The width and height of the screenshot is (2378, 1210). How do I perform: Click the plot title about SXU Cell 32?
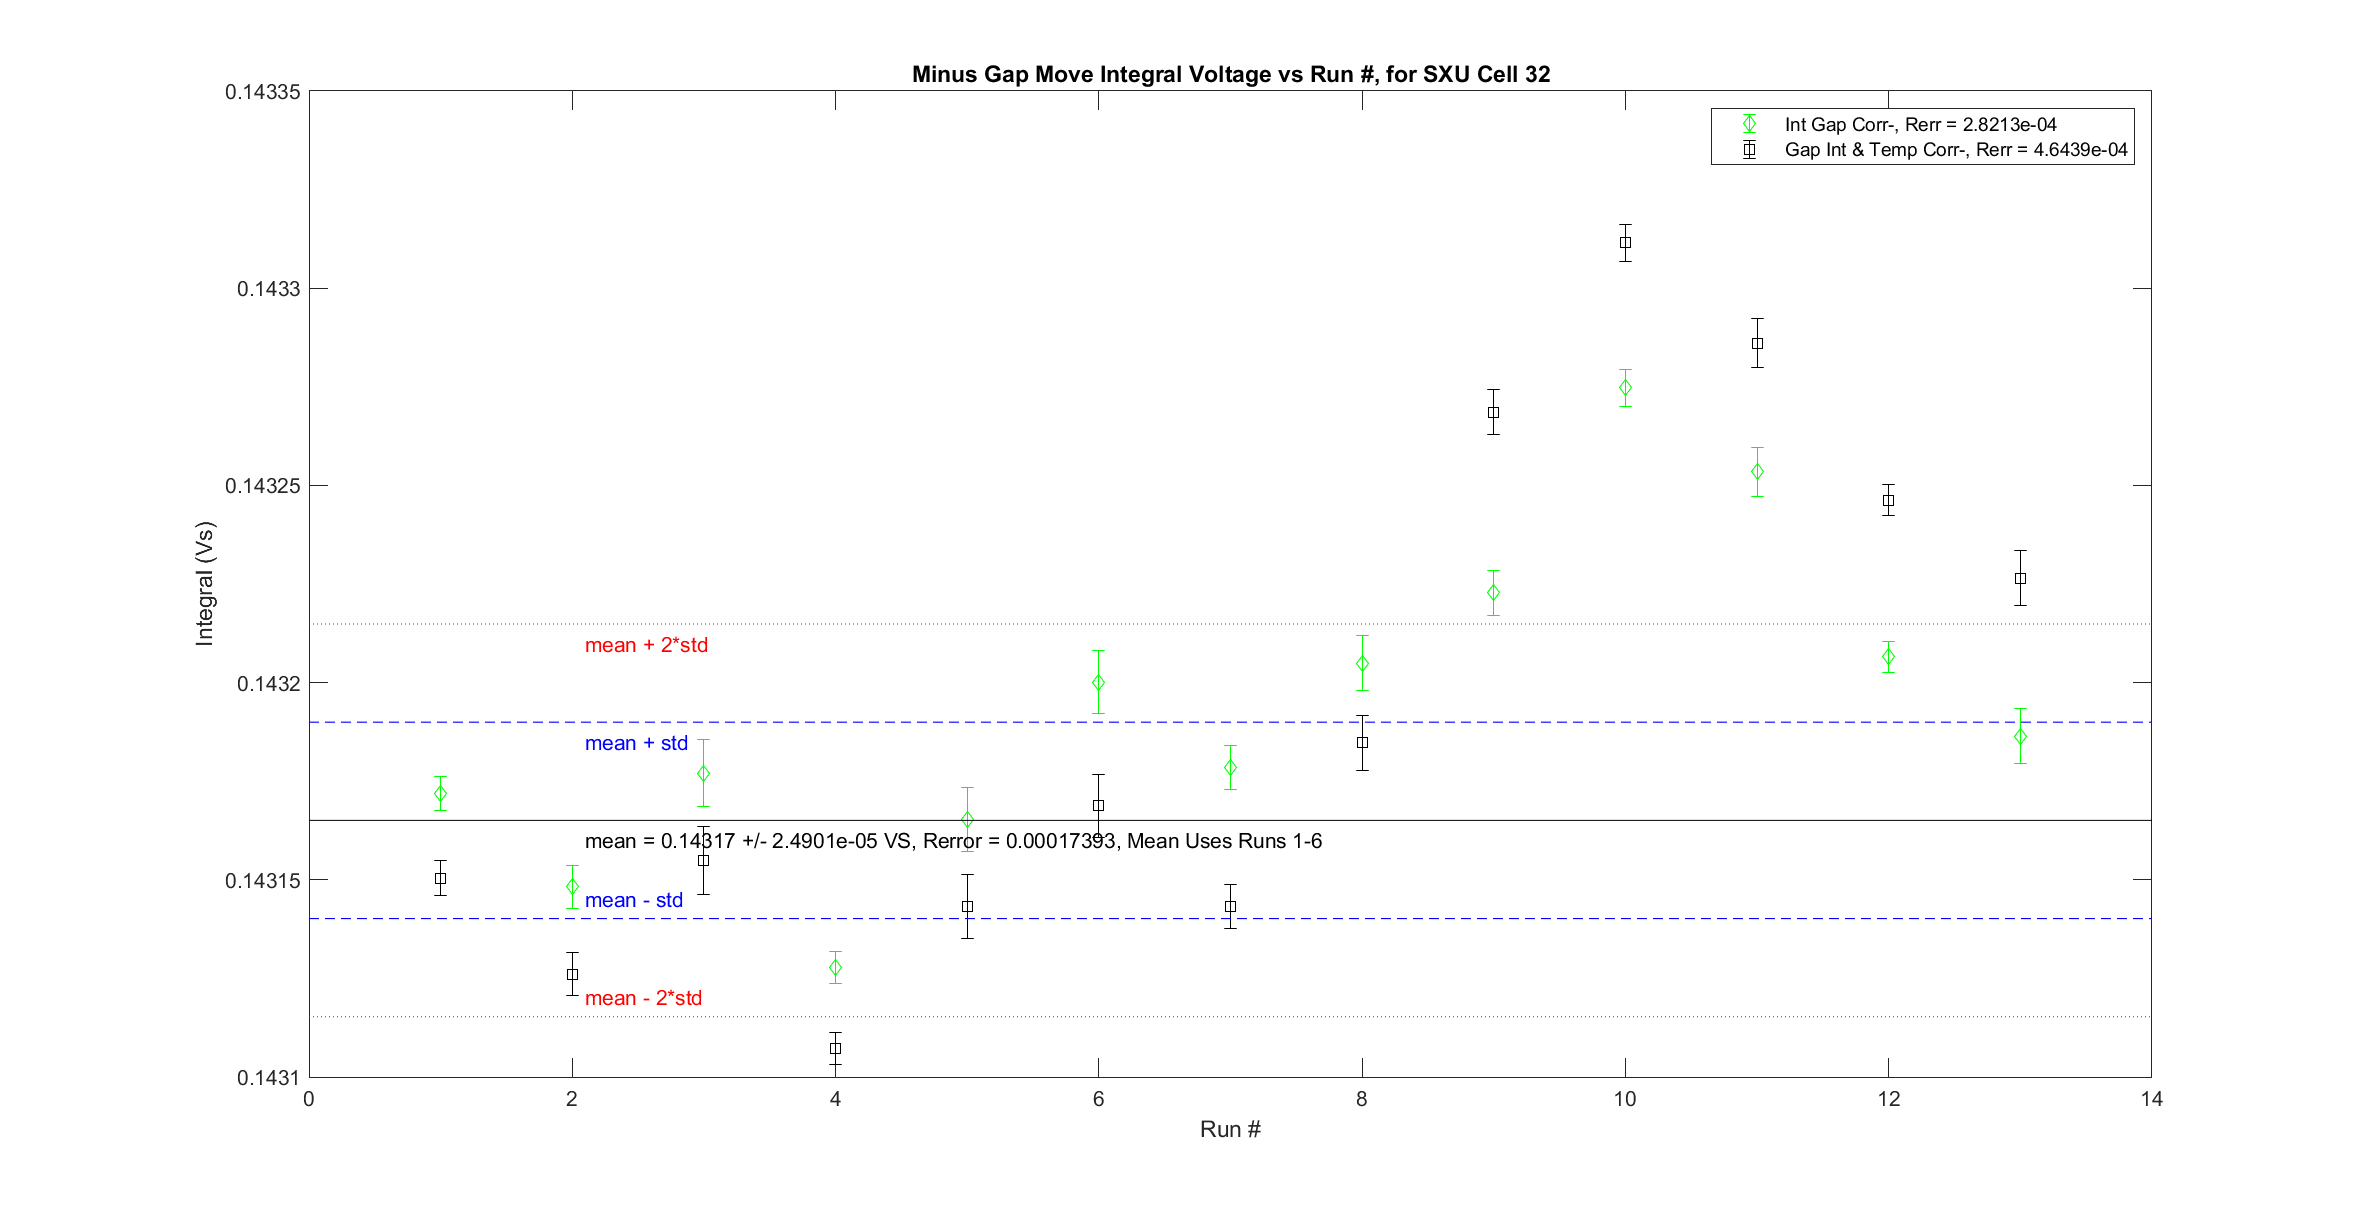1230,75
